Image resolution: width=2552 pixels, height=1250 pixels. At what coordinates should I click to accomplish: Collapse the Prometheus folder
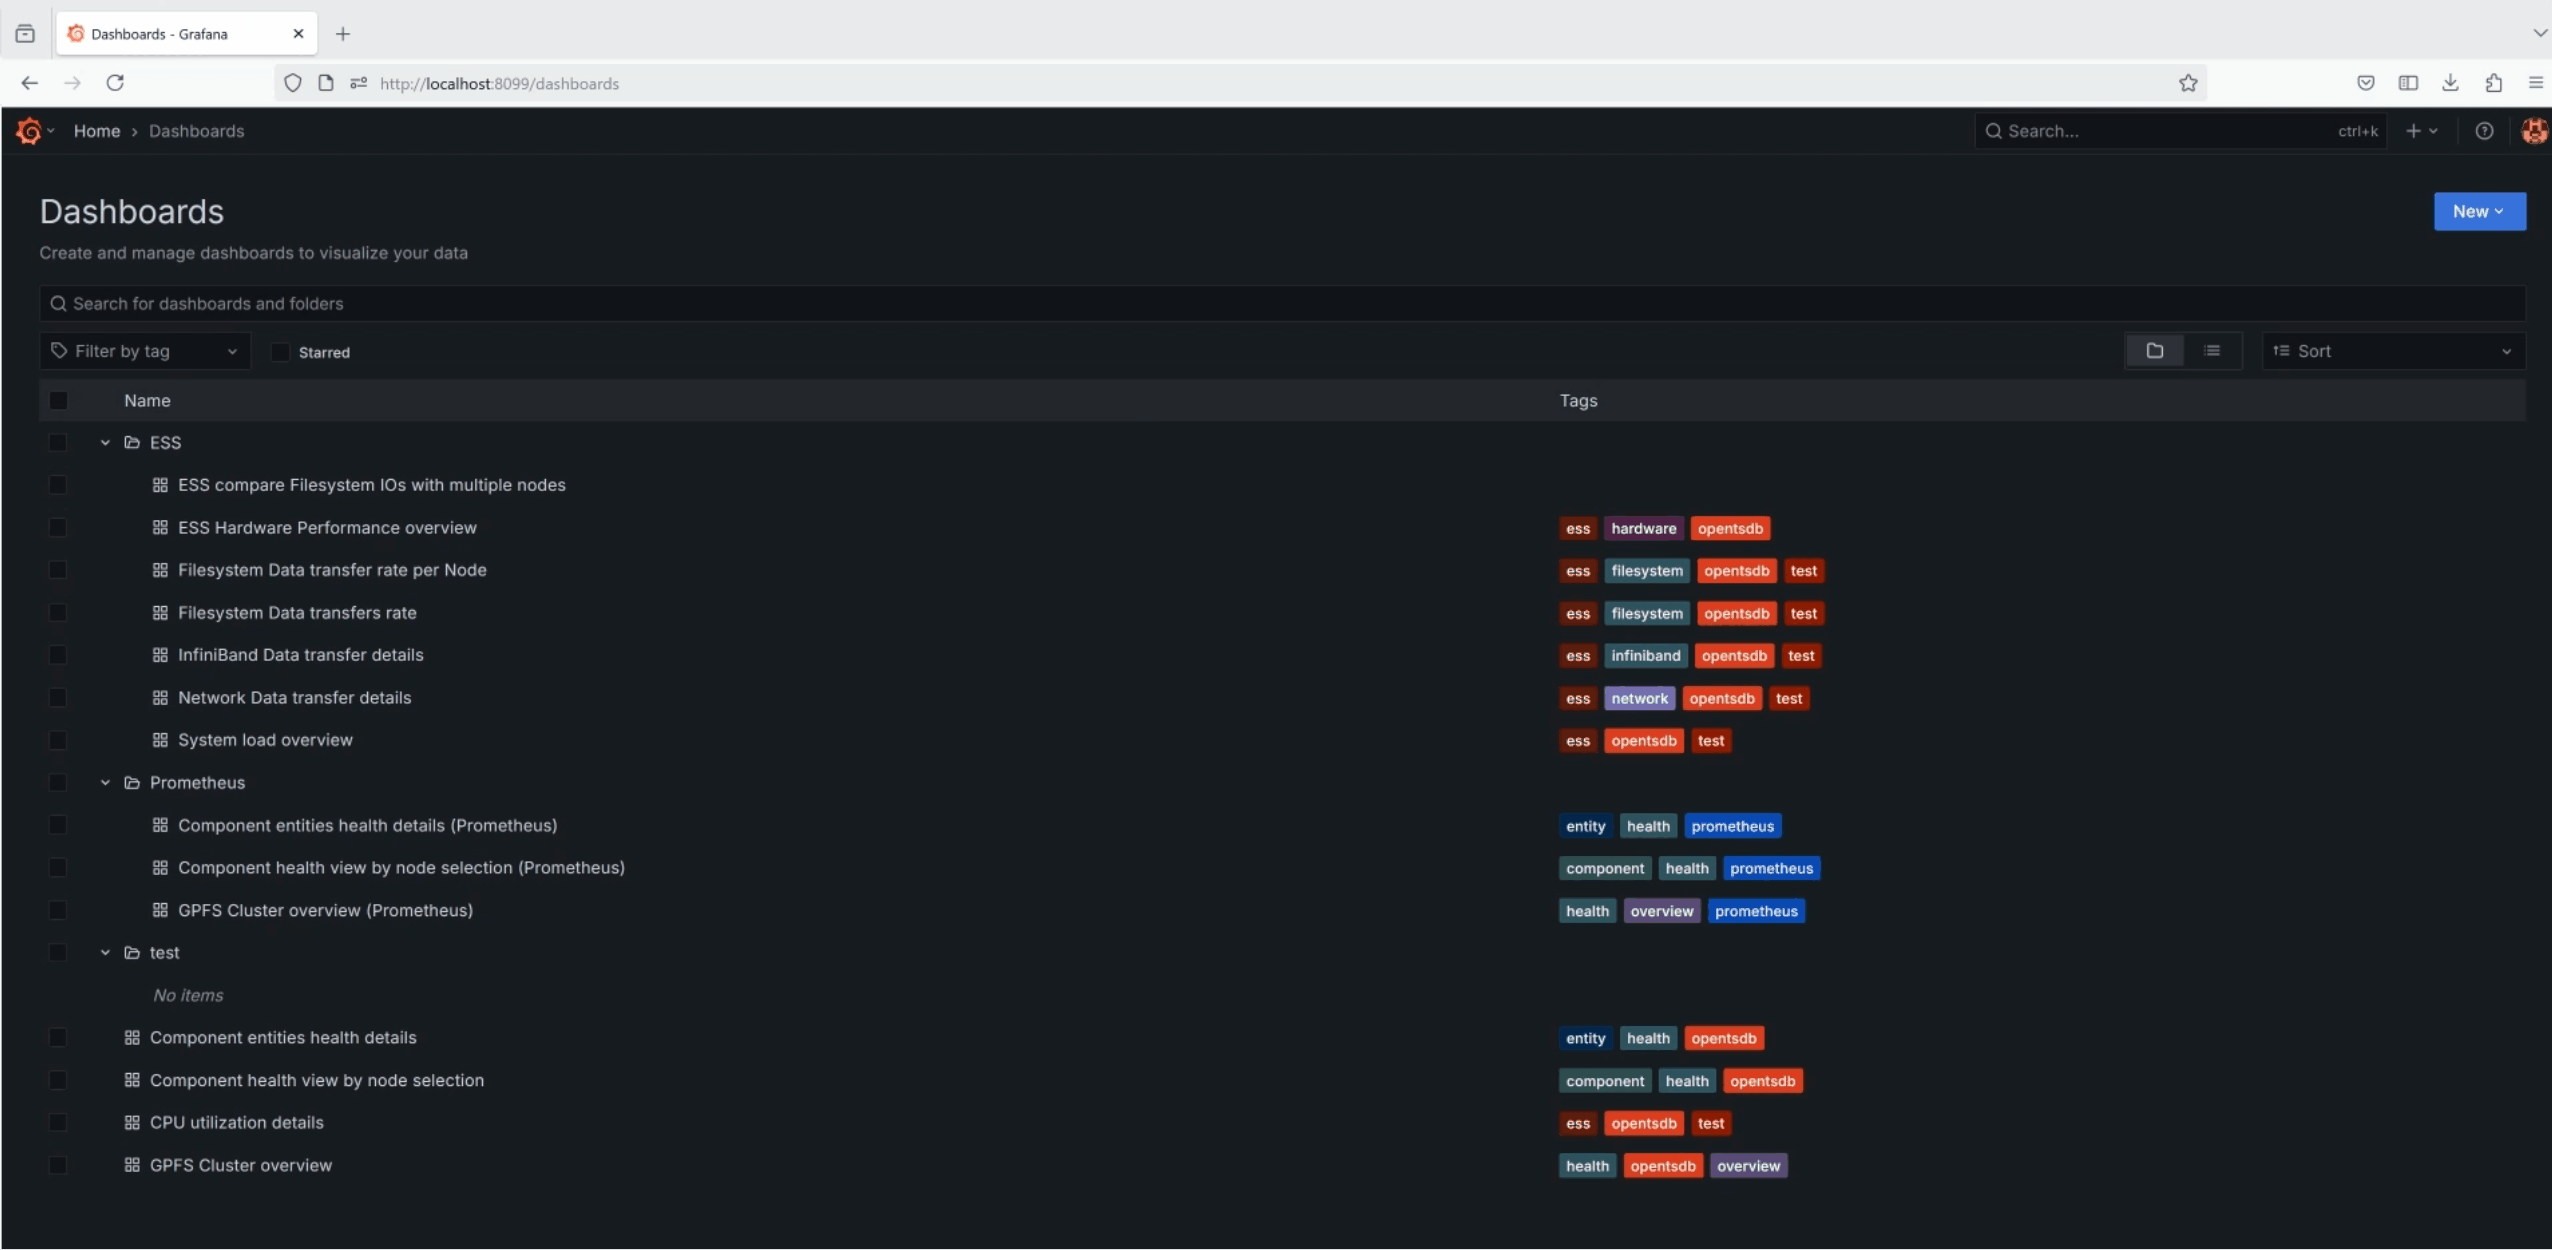tap(105, 783)
